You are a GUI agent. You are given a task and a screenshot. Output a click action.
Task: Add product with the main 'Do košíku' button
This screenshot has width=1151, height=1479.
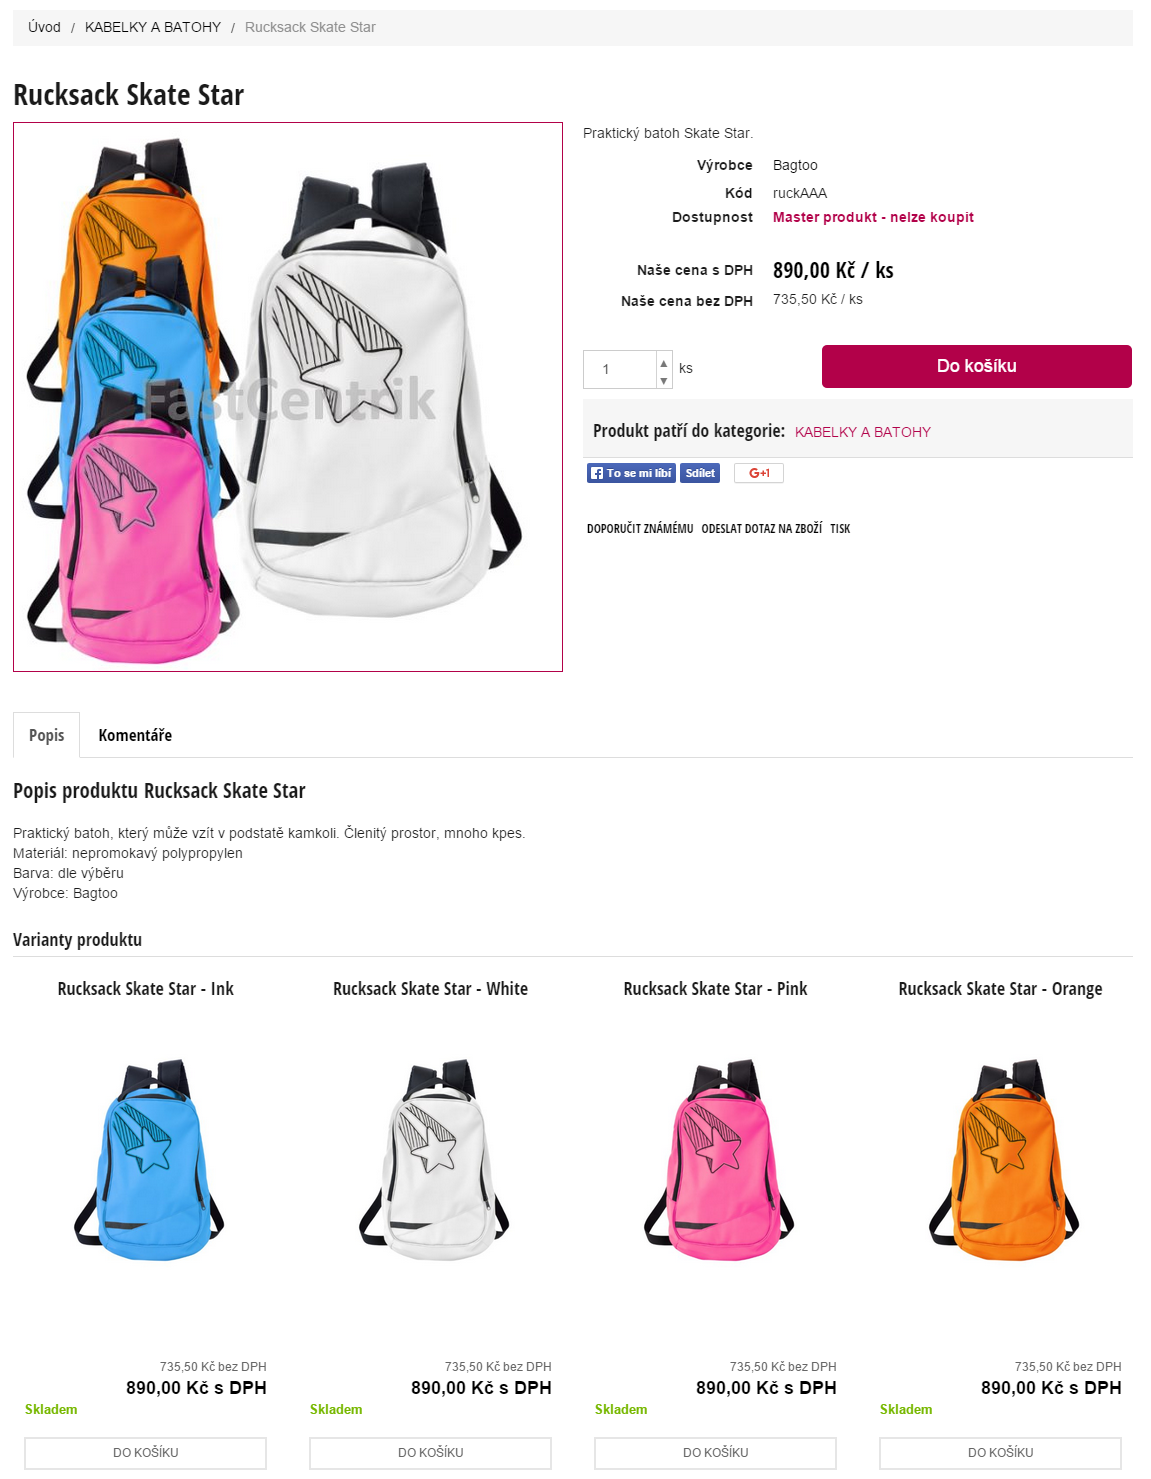(x=977, y=366)
